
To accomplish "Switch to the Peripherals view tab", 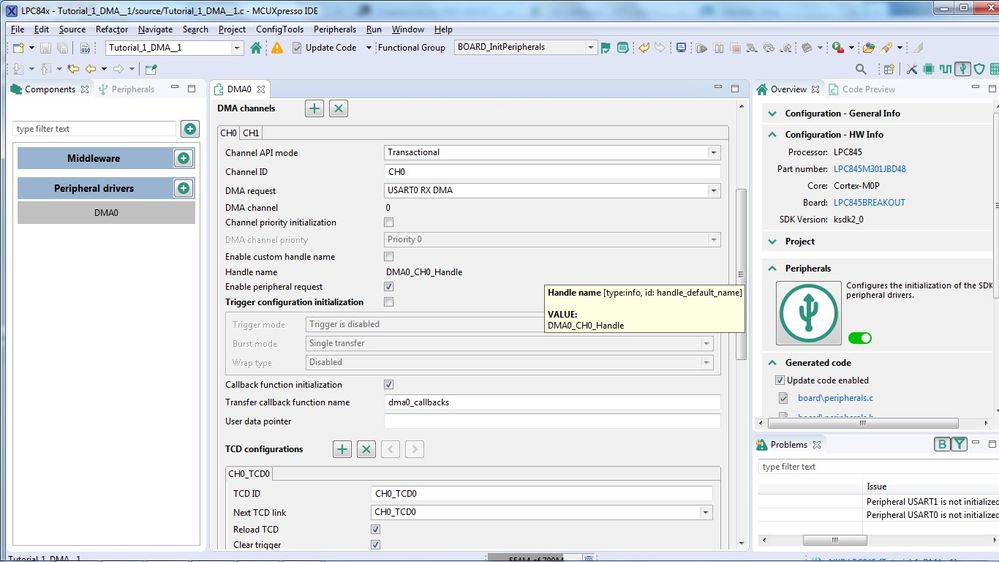I will pos(127,89).
